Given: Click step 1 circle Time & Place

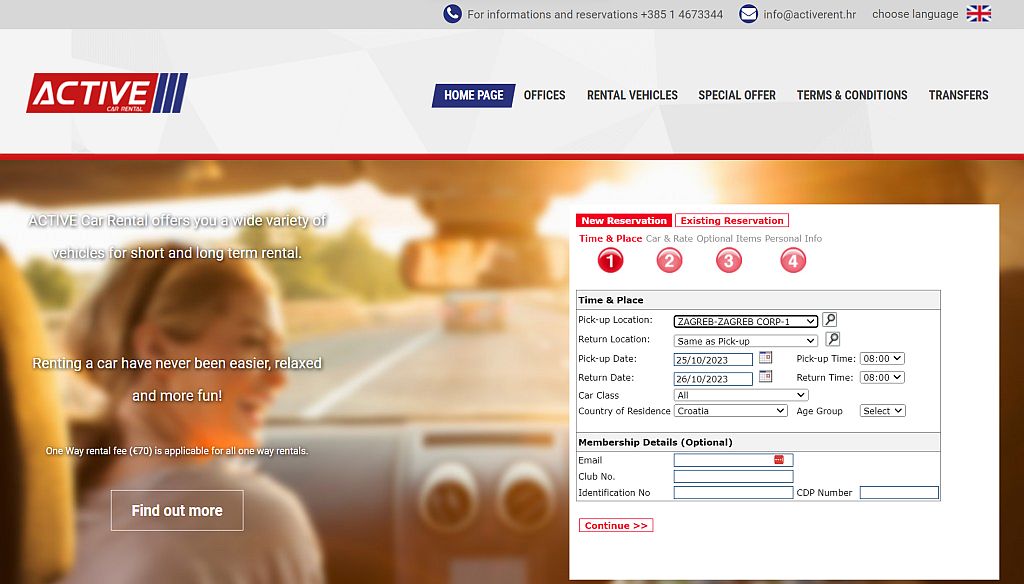Looking at the screenshot, I should (610, 261).
